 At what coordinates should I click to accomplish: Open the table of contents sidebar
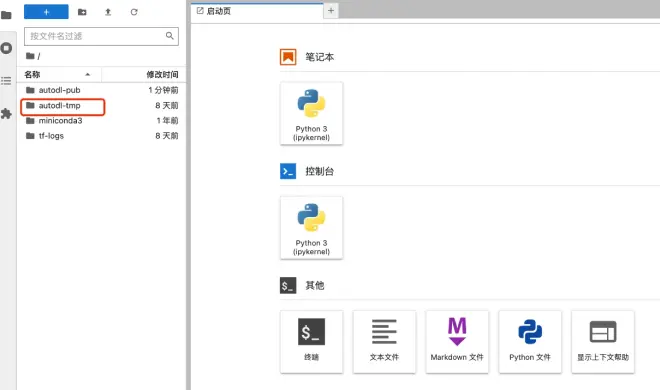[6, 81]
